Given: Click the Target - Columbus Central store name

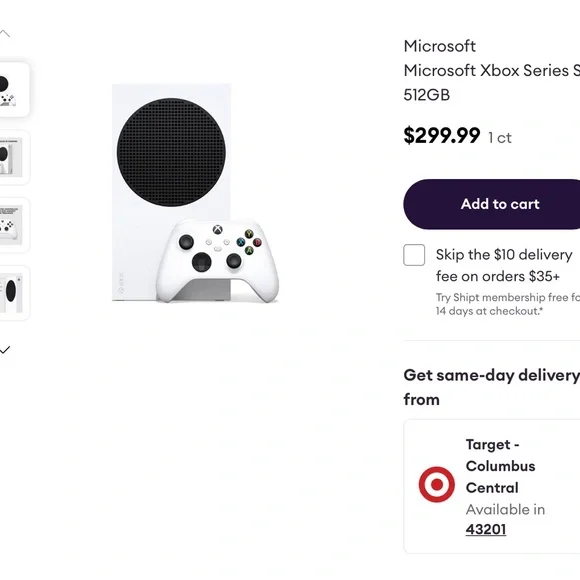Looking at the screenshot, I should click(x=500, y=466).
